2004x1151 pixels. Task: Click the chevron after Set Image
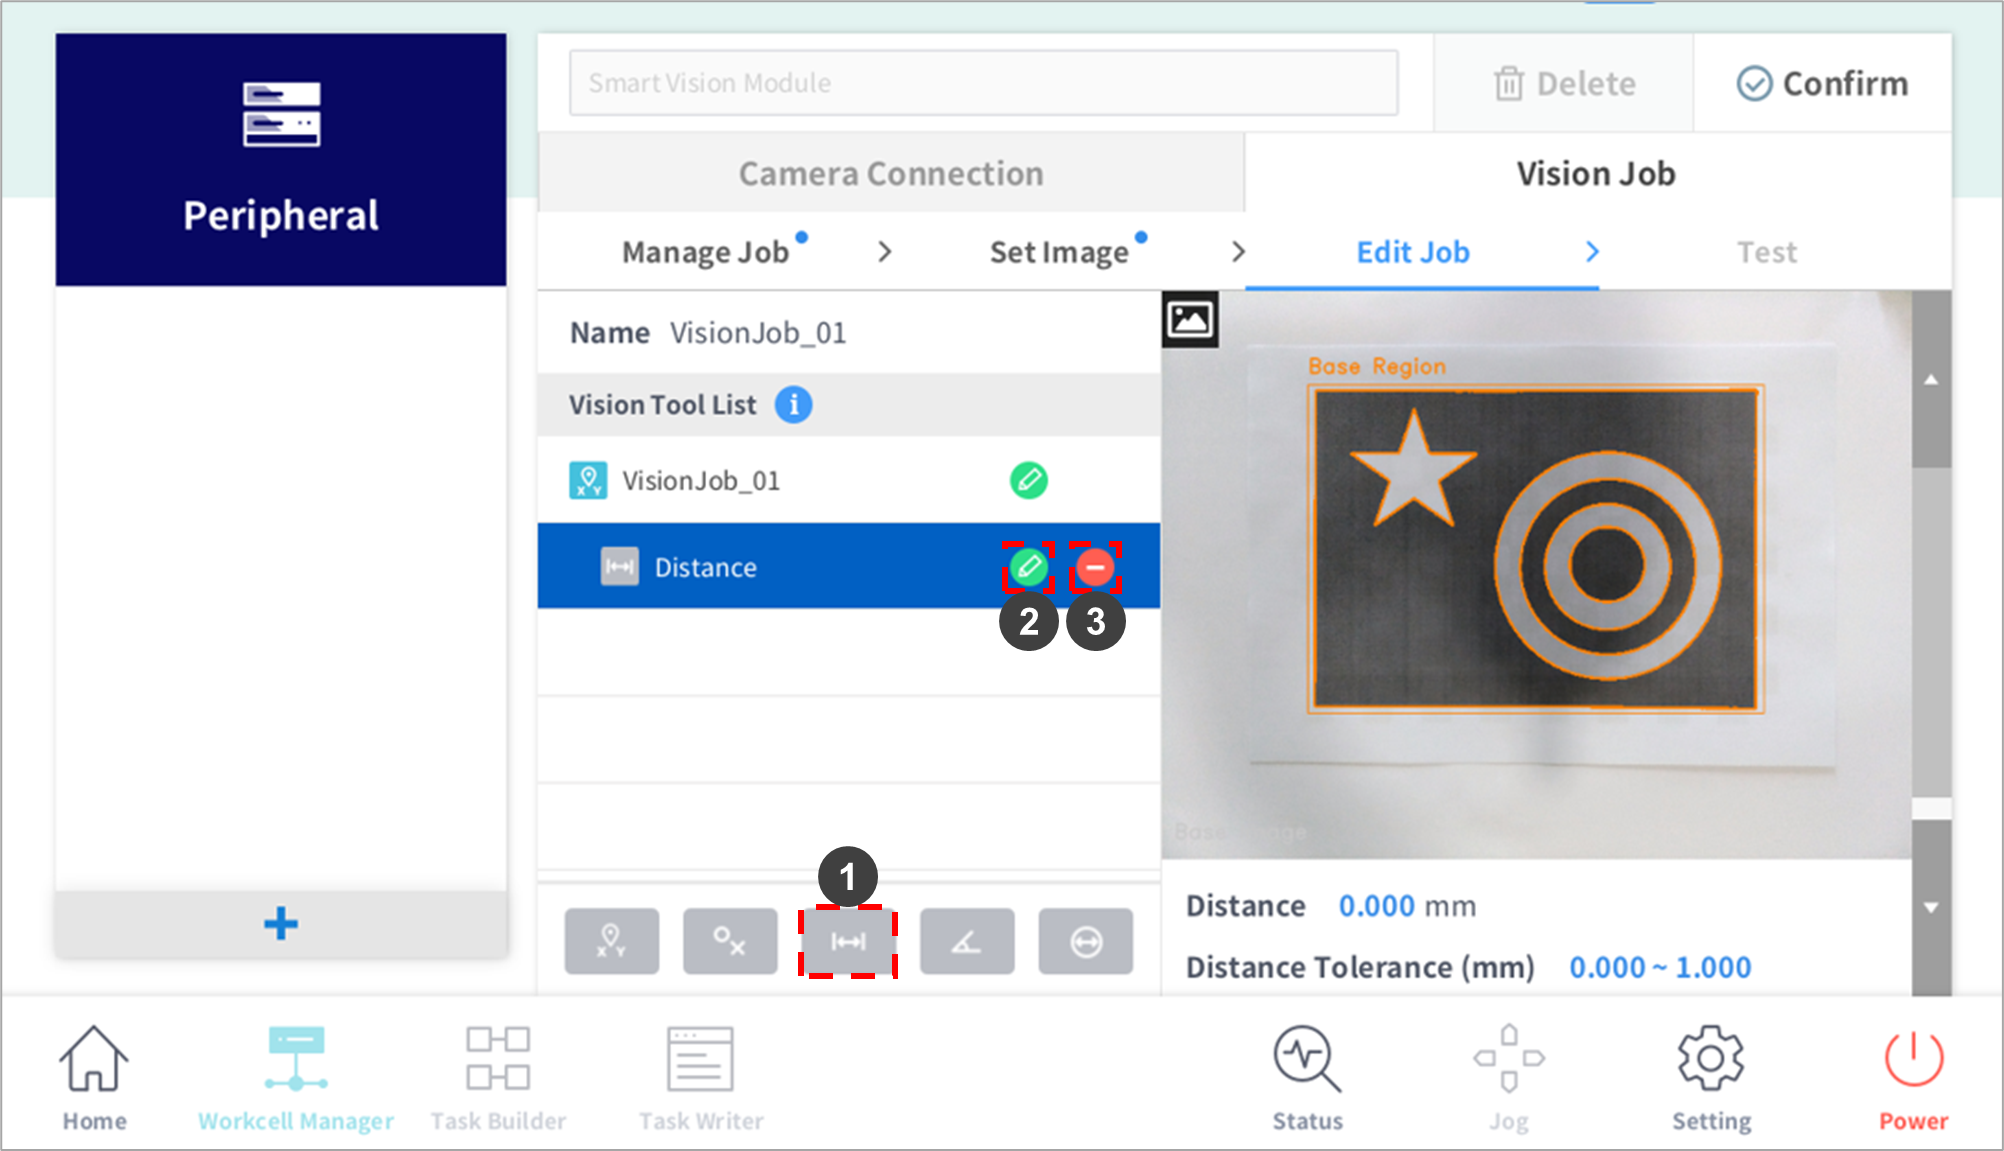[1238, 252]
